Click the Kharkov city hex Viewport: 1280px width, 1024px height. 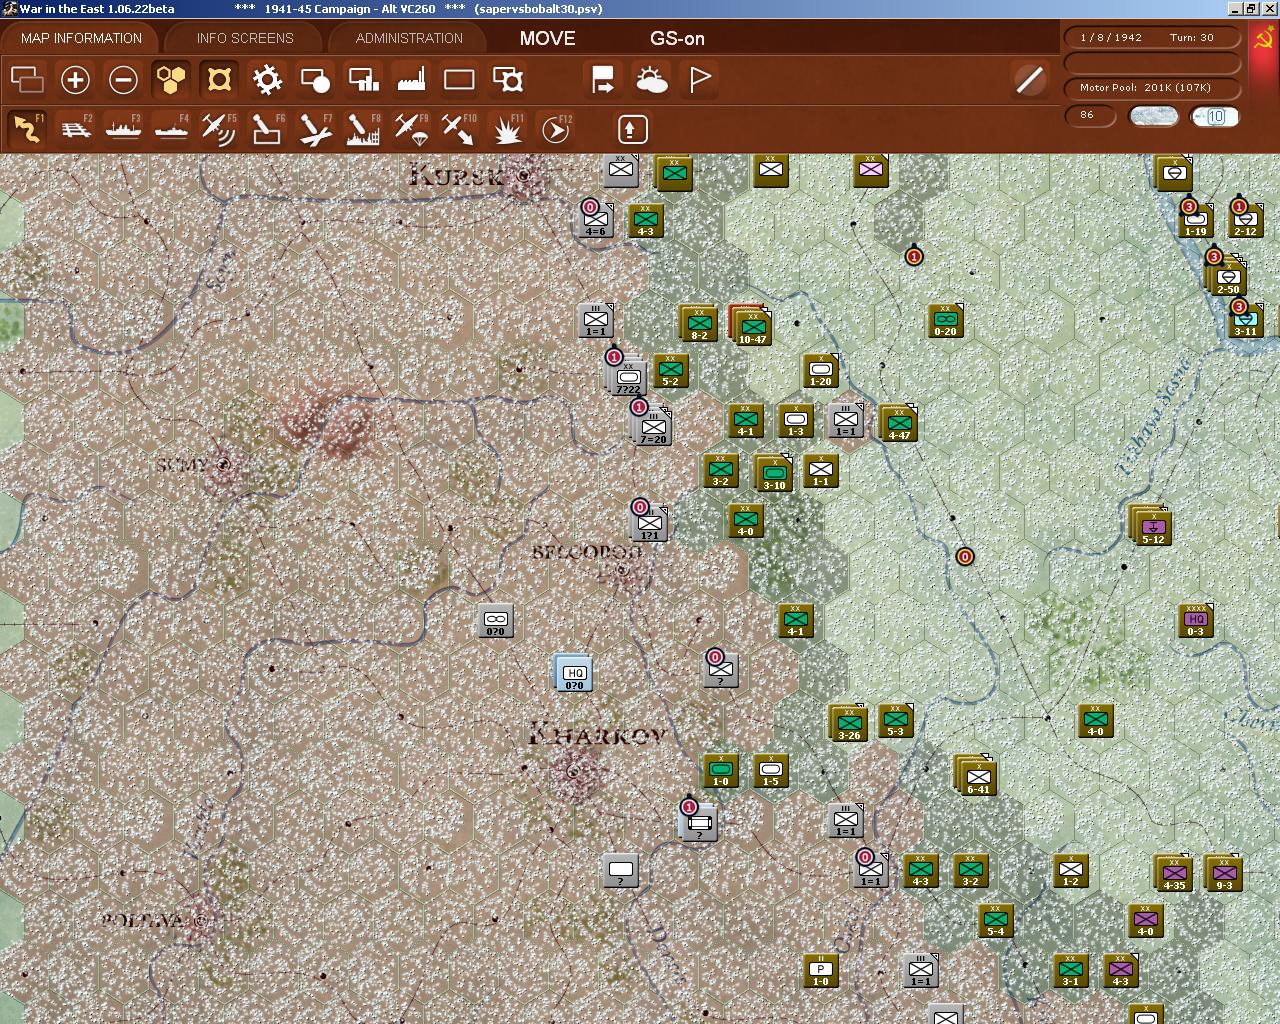click(573, 772)
